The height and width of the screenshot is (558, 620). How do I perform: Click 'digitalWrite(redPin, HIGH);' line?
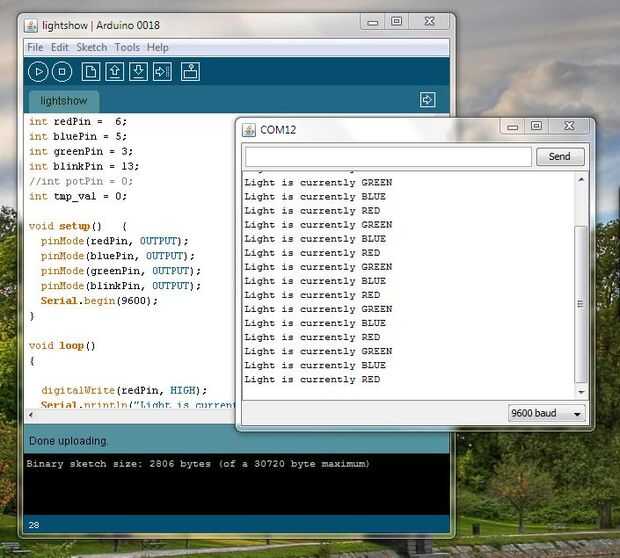[x=124, y=391]
